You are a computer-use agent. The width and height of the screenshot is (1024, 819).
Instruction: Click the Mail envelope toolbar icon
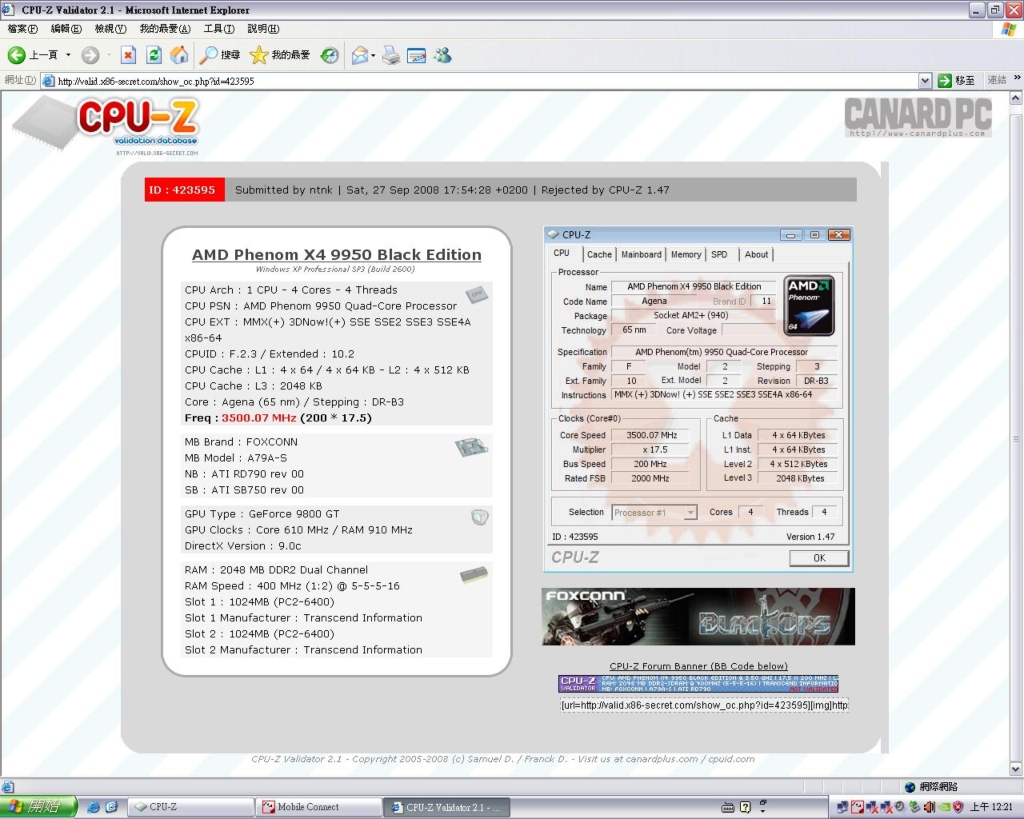[x=359, y=55]
